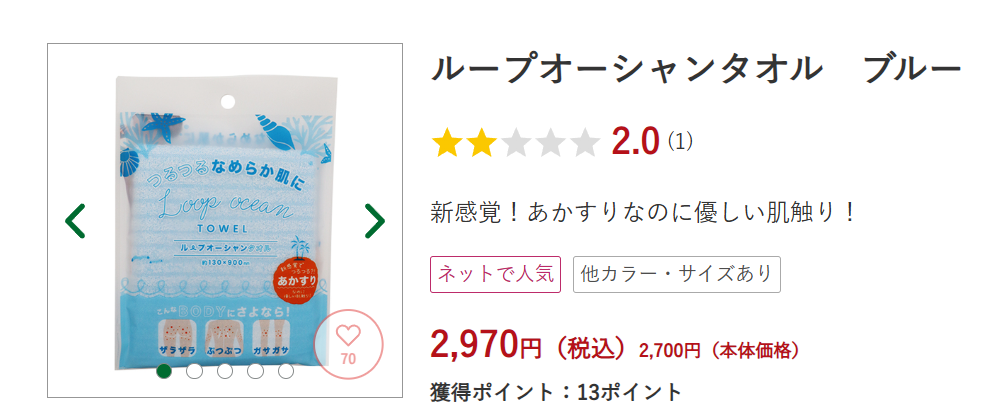Click the ネットで人気 tag
The width and height of the screenshot is (984, 411).
point(495,274)
